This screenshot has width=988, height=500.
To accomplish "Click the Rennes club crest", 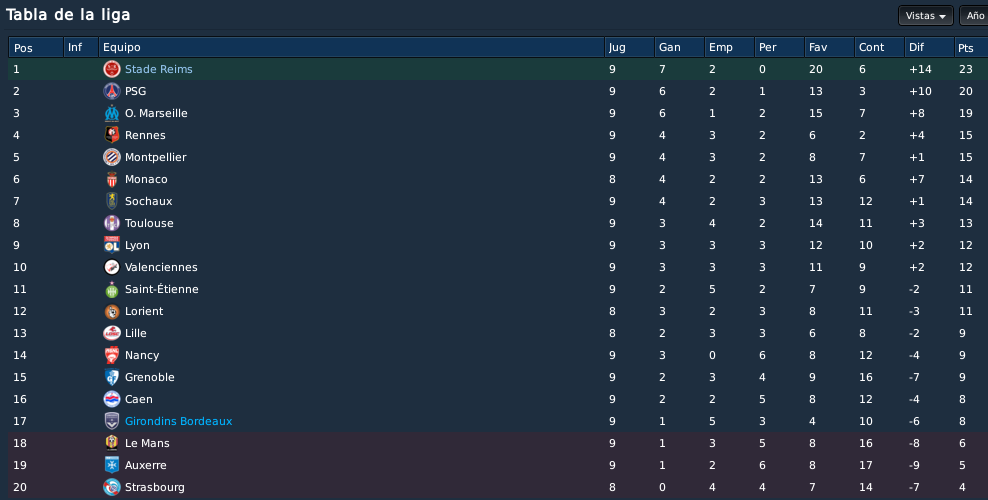I will (x=112, y=135).
